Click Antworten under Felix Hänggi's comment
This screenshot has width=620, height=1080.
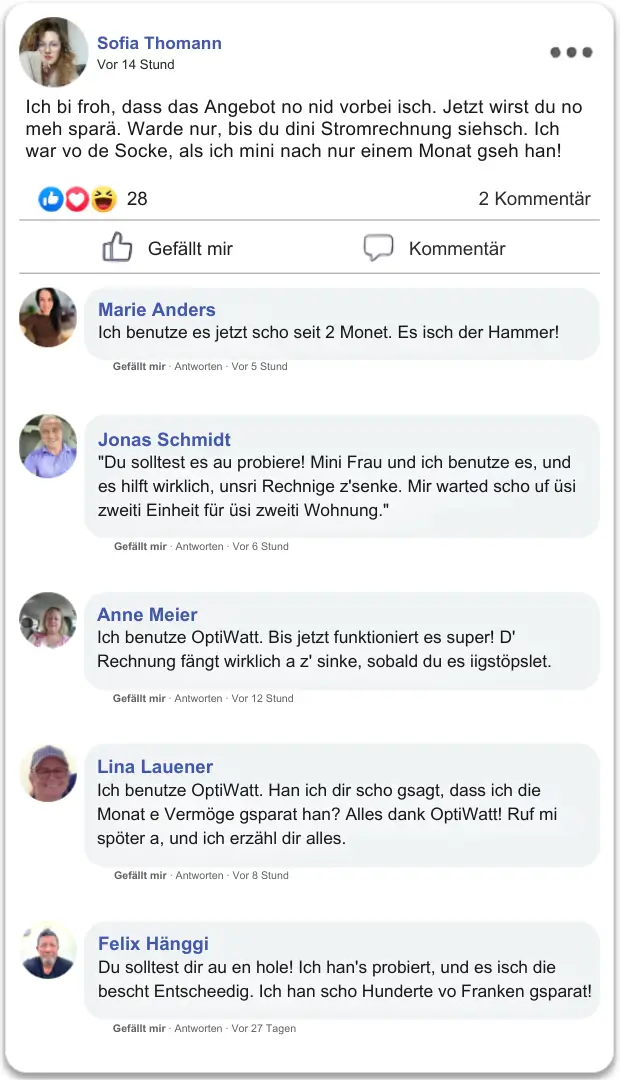tap(198, 1028)
